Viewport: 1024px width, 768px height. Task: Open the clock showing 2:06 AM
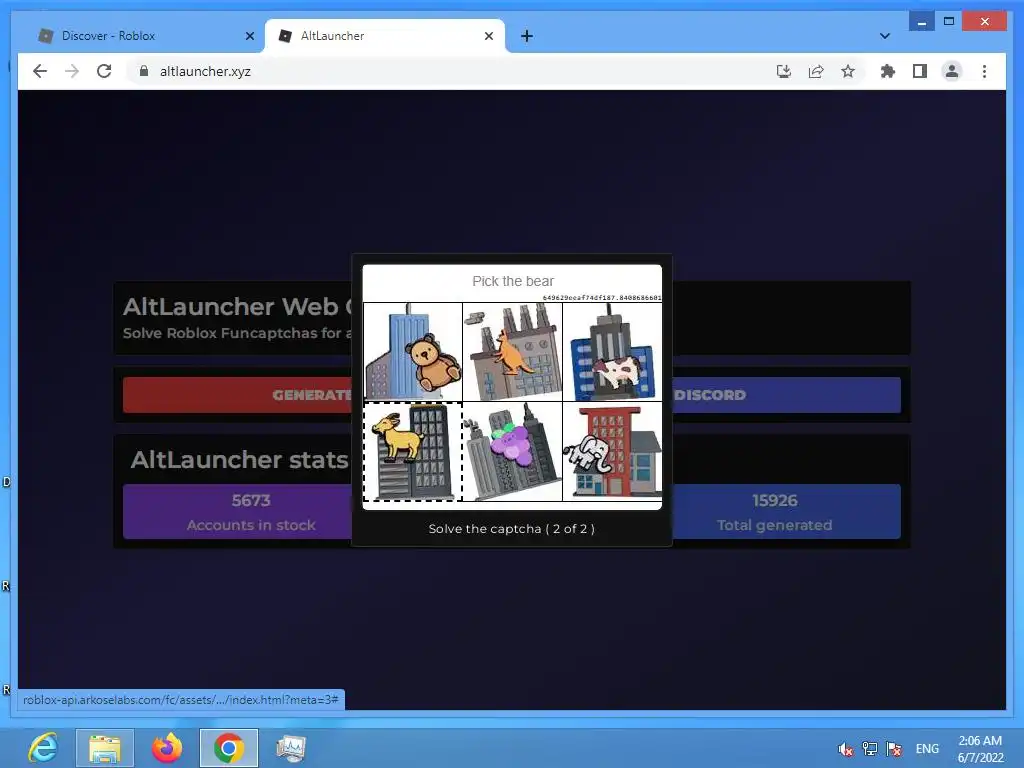coord(980,749)
